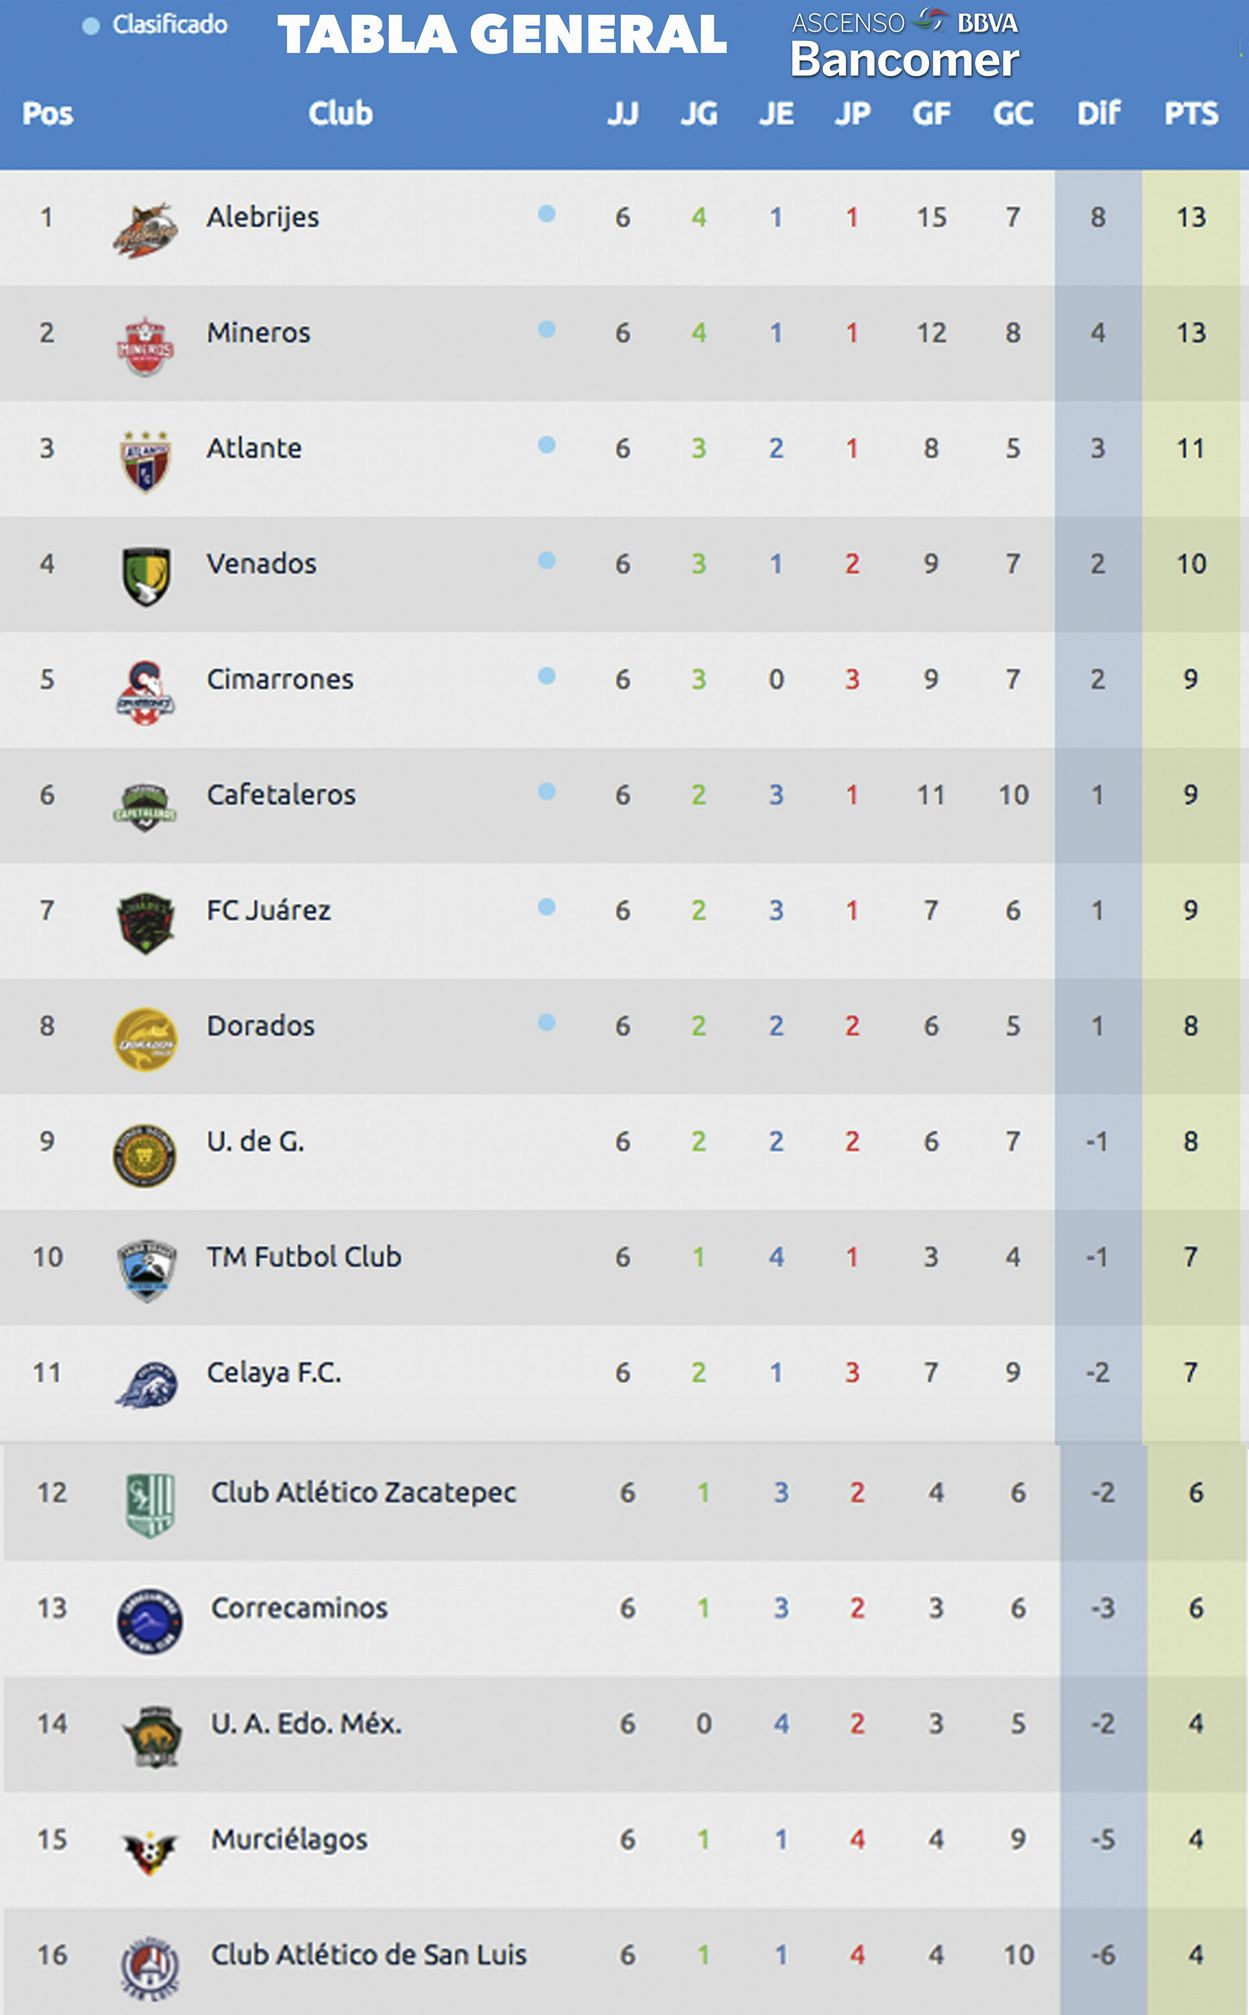Click the Venados team badge

[x=146, y=577]
